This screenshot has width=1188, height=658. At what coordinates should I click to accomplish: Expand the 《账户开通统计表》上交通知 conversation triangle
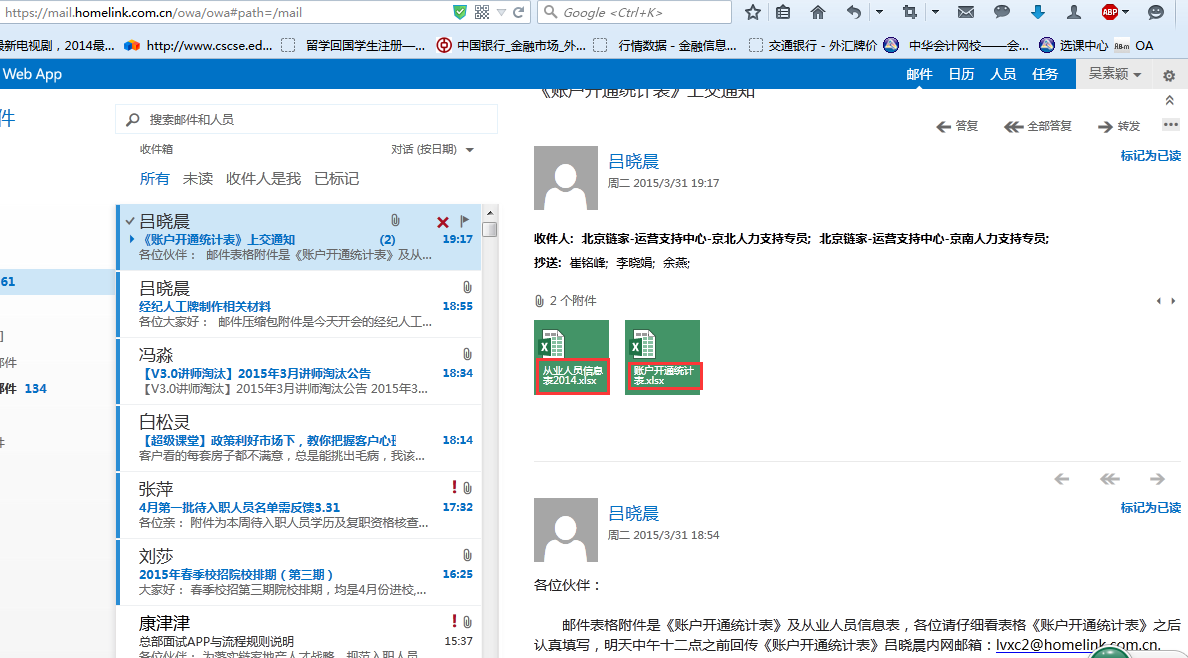(x=133, y=240)
